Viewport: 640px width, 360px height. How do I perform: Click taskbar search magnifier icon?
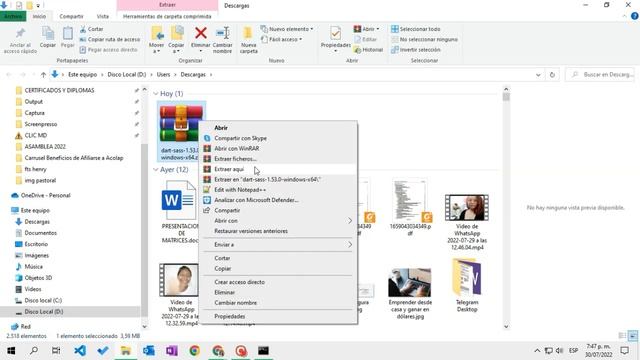34,350
